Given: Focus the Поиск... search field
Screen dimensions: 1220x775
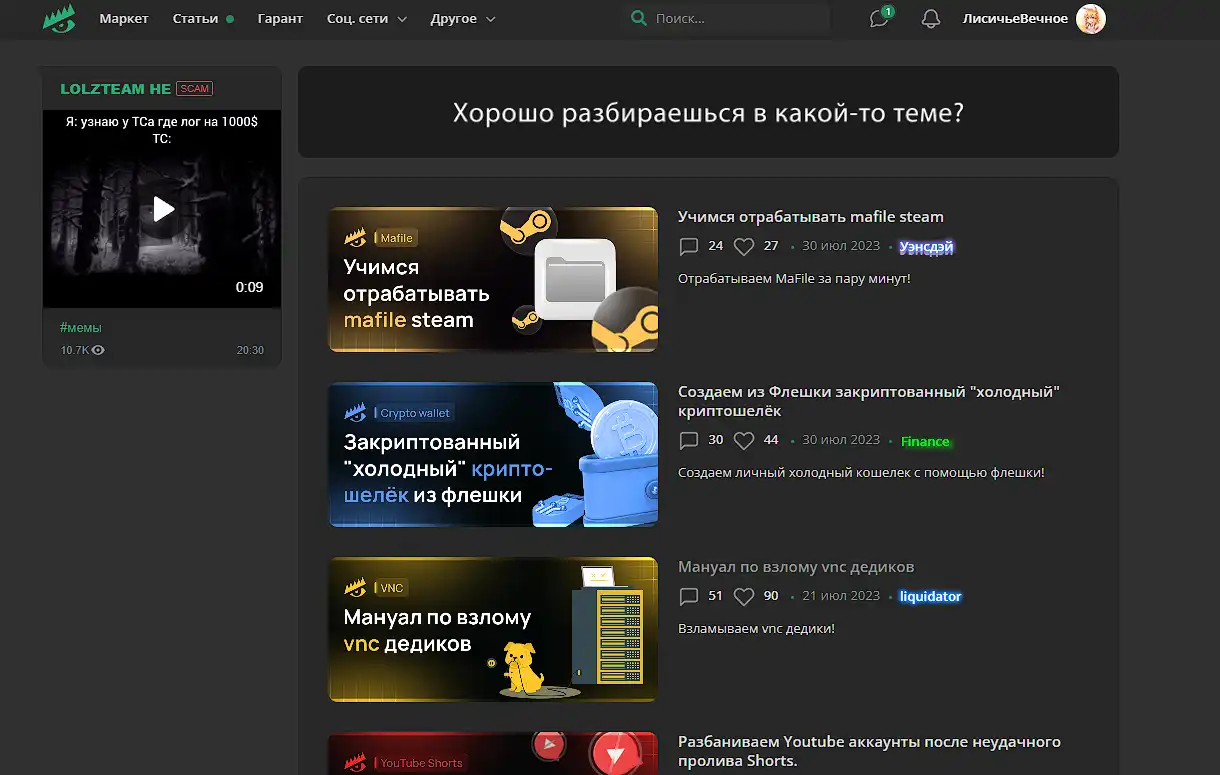Looking at the screenshot, I should coord(725,19).
